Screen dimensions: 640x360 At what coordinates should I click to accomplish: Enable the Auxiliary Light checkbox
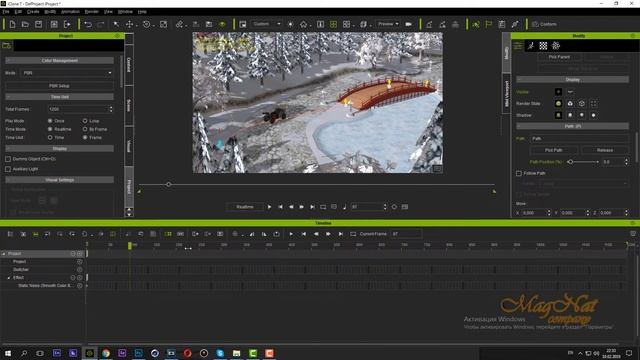tap(8, 169)
